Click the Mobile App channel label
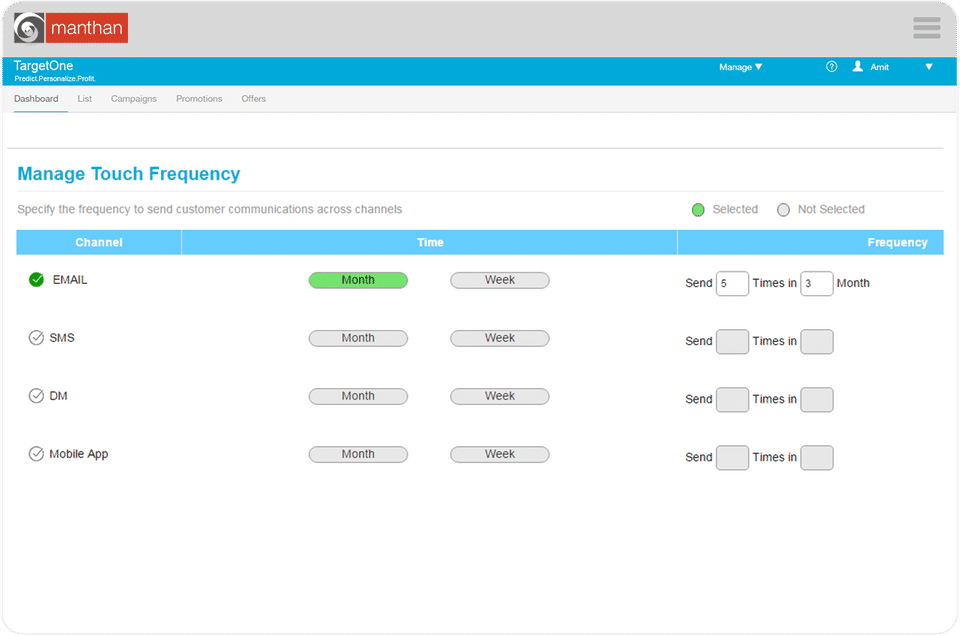Image resolution: width=960 pixels, height=636 pixels. (78, 454)
